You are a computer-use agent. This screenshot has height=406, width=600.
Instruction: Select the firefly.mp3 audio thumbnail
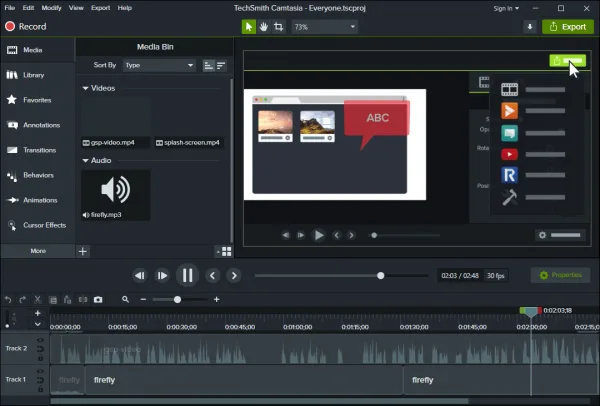116,195
